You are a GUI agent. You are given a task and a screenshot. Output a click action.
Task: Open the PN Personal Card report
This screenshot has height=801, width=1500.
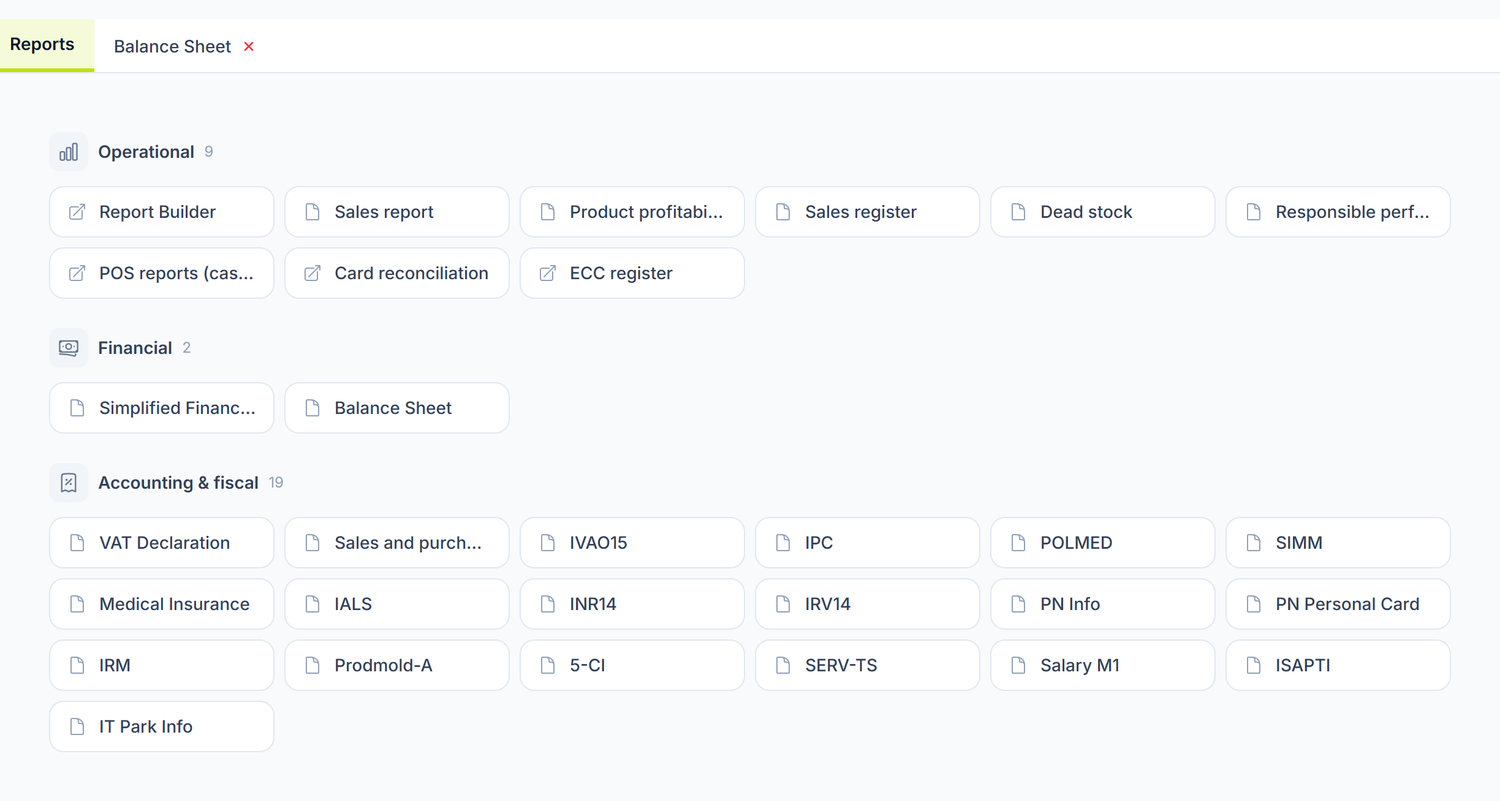point(1338,604)
